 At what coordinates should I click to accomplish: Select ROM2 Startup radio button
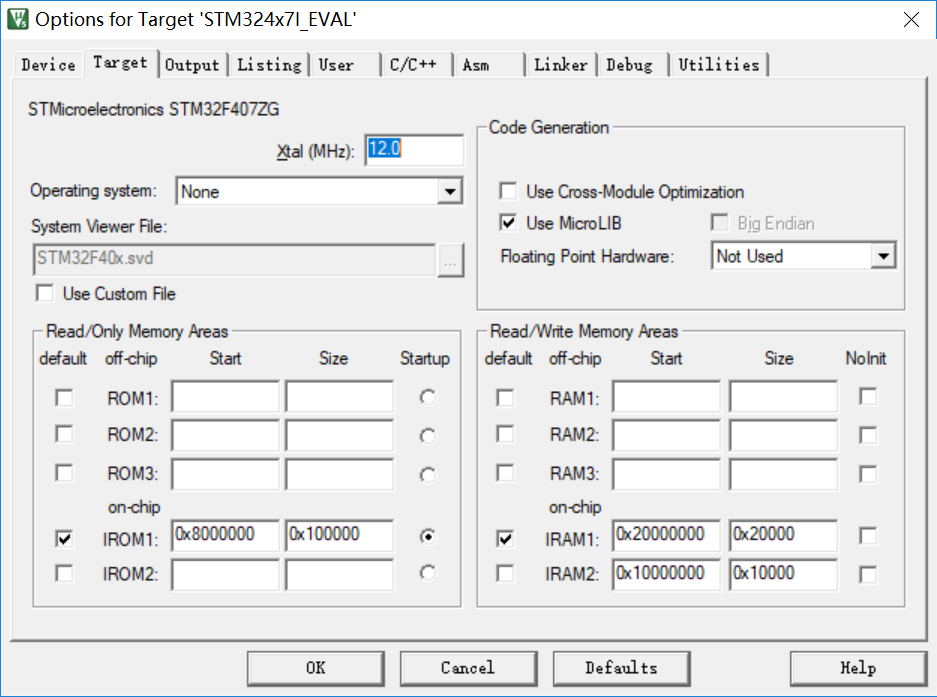coord(427,436)
